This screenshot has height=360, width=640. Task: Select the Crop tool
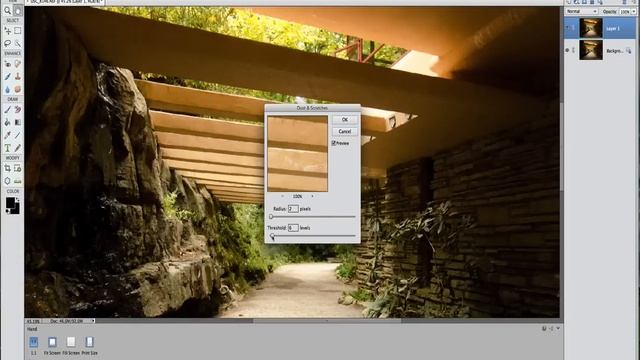click(7, 168)
